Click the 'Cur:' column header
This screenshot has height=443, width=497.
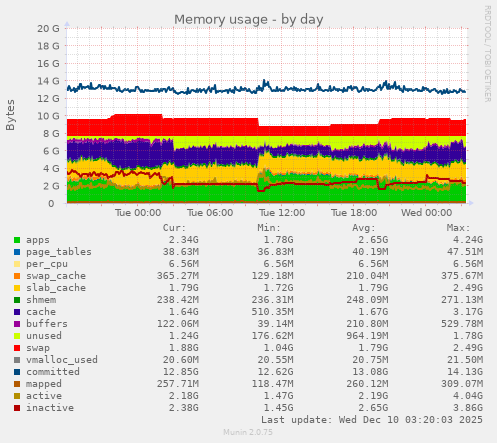click(174, 228)
